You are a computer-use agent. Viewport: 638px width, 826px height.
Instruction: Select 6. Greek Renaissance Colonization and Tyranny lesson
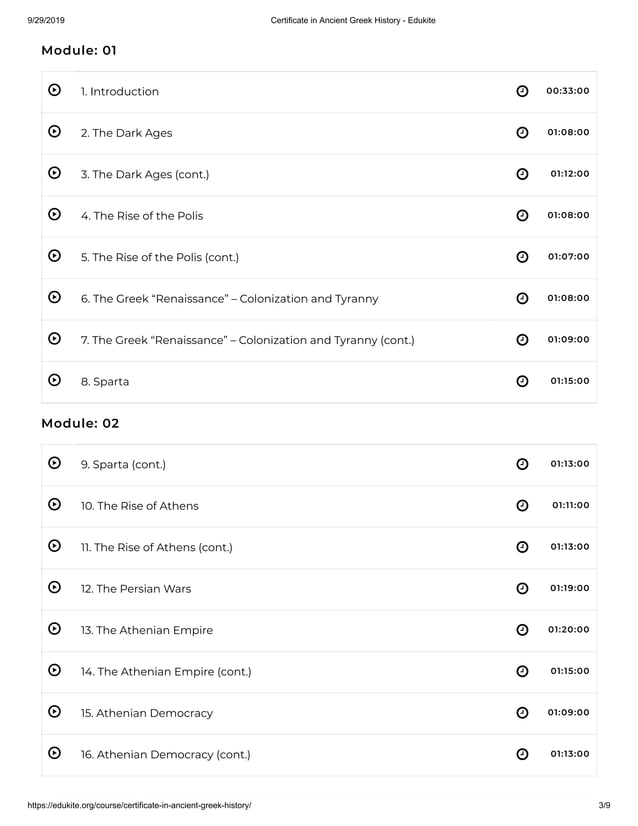coord(229,299)
